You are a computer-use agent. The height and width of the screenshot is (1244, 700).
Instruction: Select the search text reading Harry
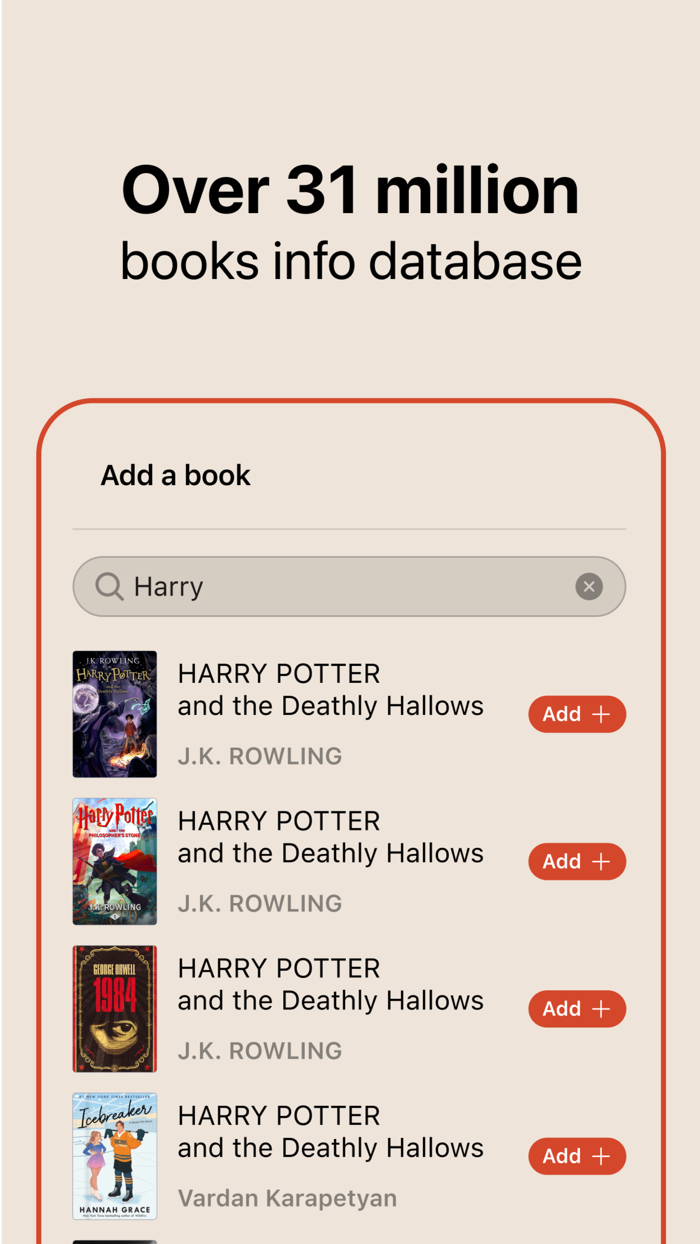tap(168, 587)
